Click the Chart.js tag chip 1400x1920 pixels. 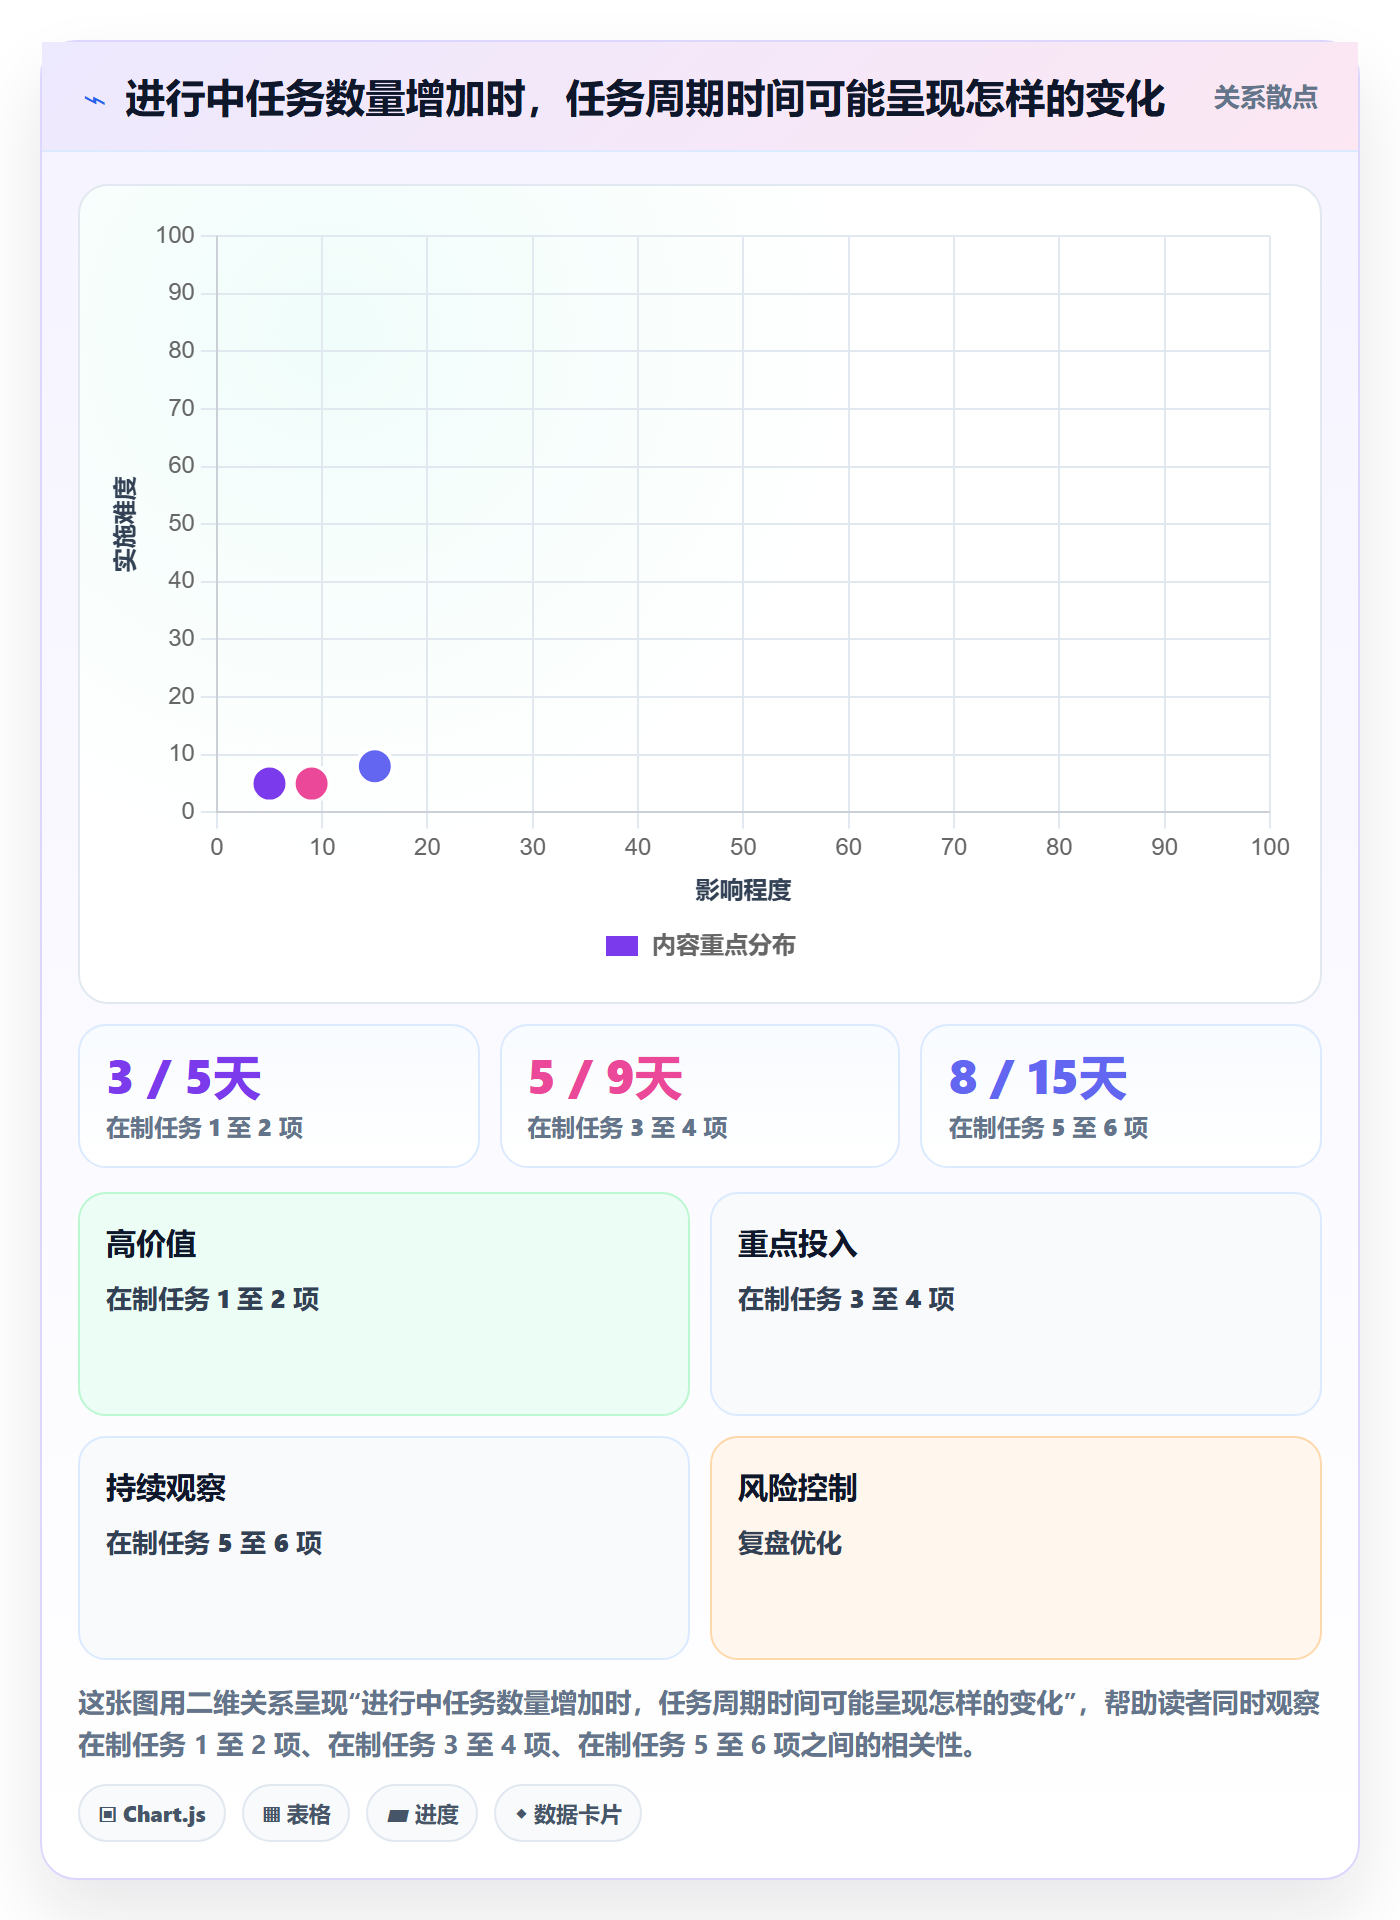pos(152,1813)
